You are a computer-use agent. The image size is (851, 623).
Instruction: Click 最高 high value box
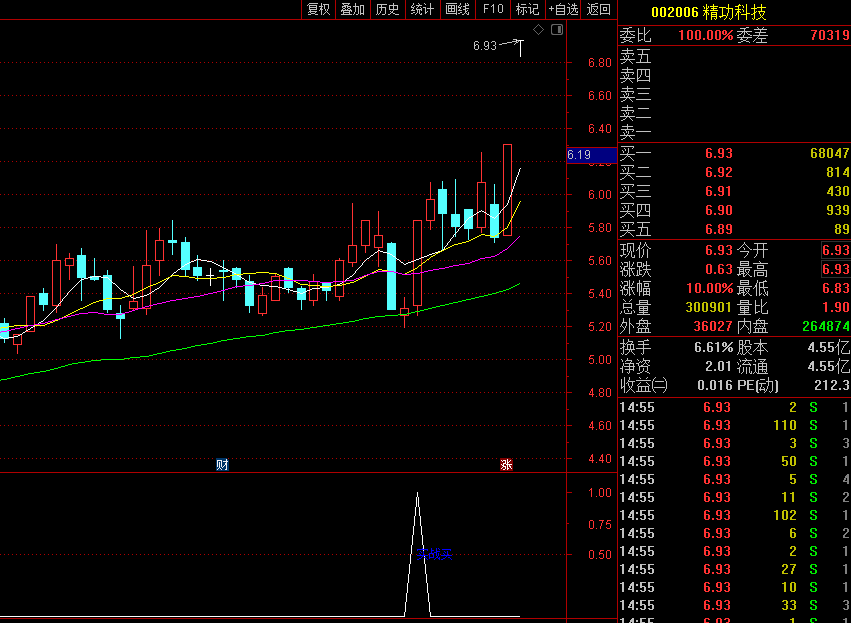[836, 269]
